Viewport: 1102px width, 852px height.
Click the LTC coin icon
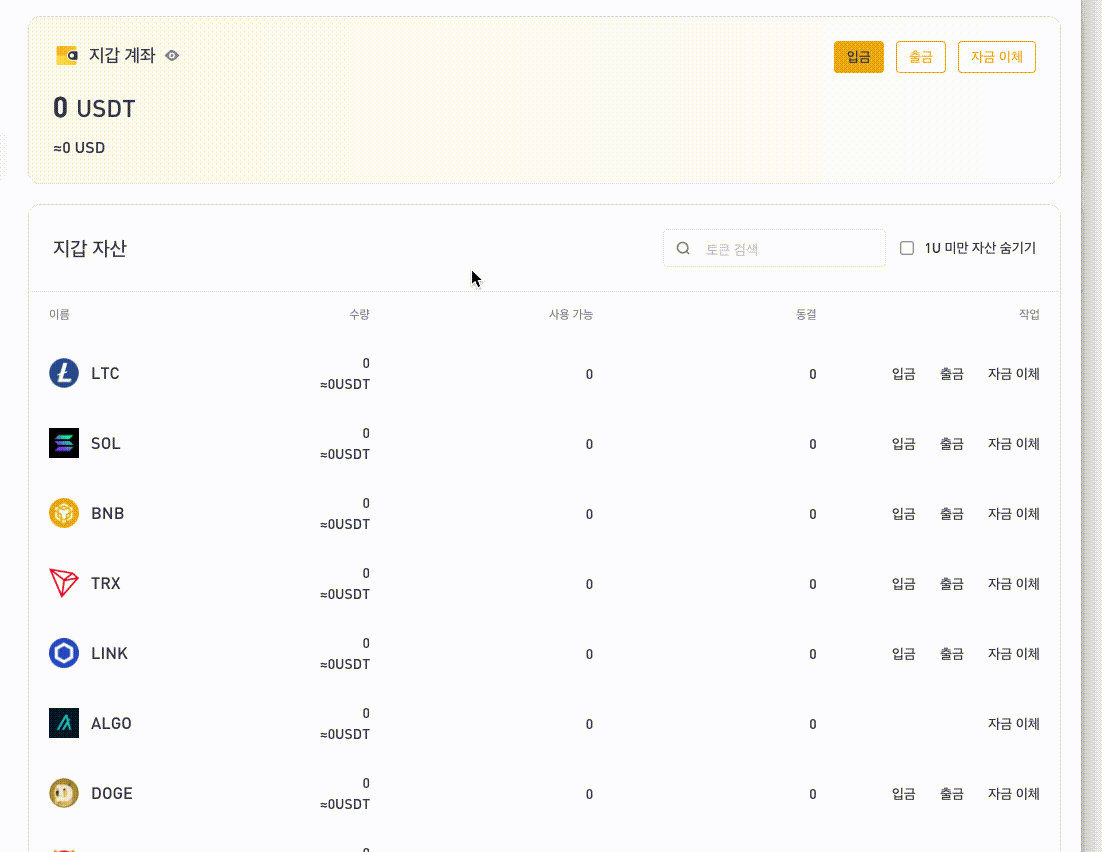coord(64,373)
